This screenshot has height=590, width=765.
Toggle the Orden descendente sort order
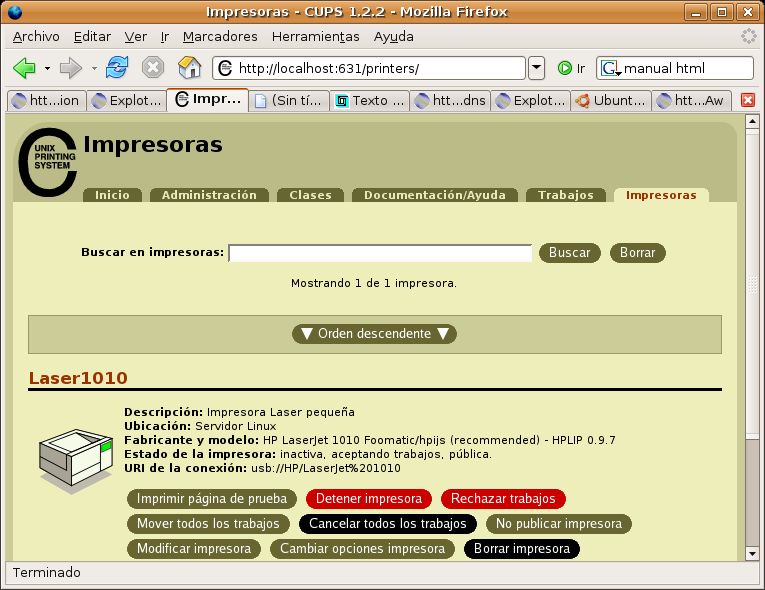pyautogui.click(x=374, y=334)
